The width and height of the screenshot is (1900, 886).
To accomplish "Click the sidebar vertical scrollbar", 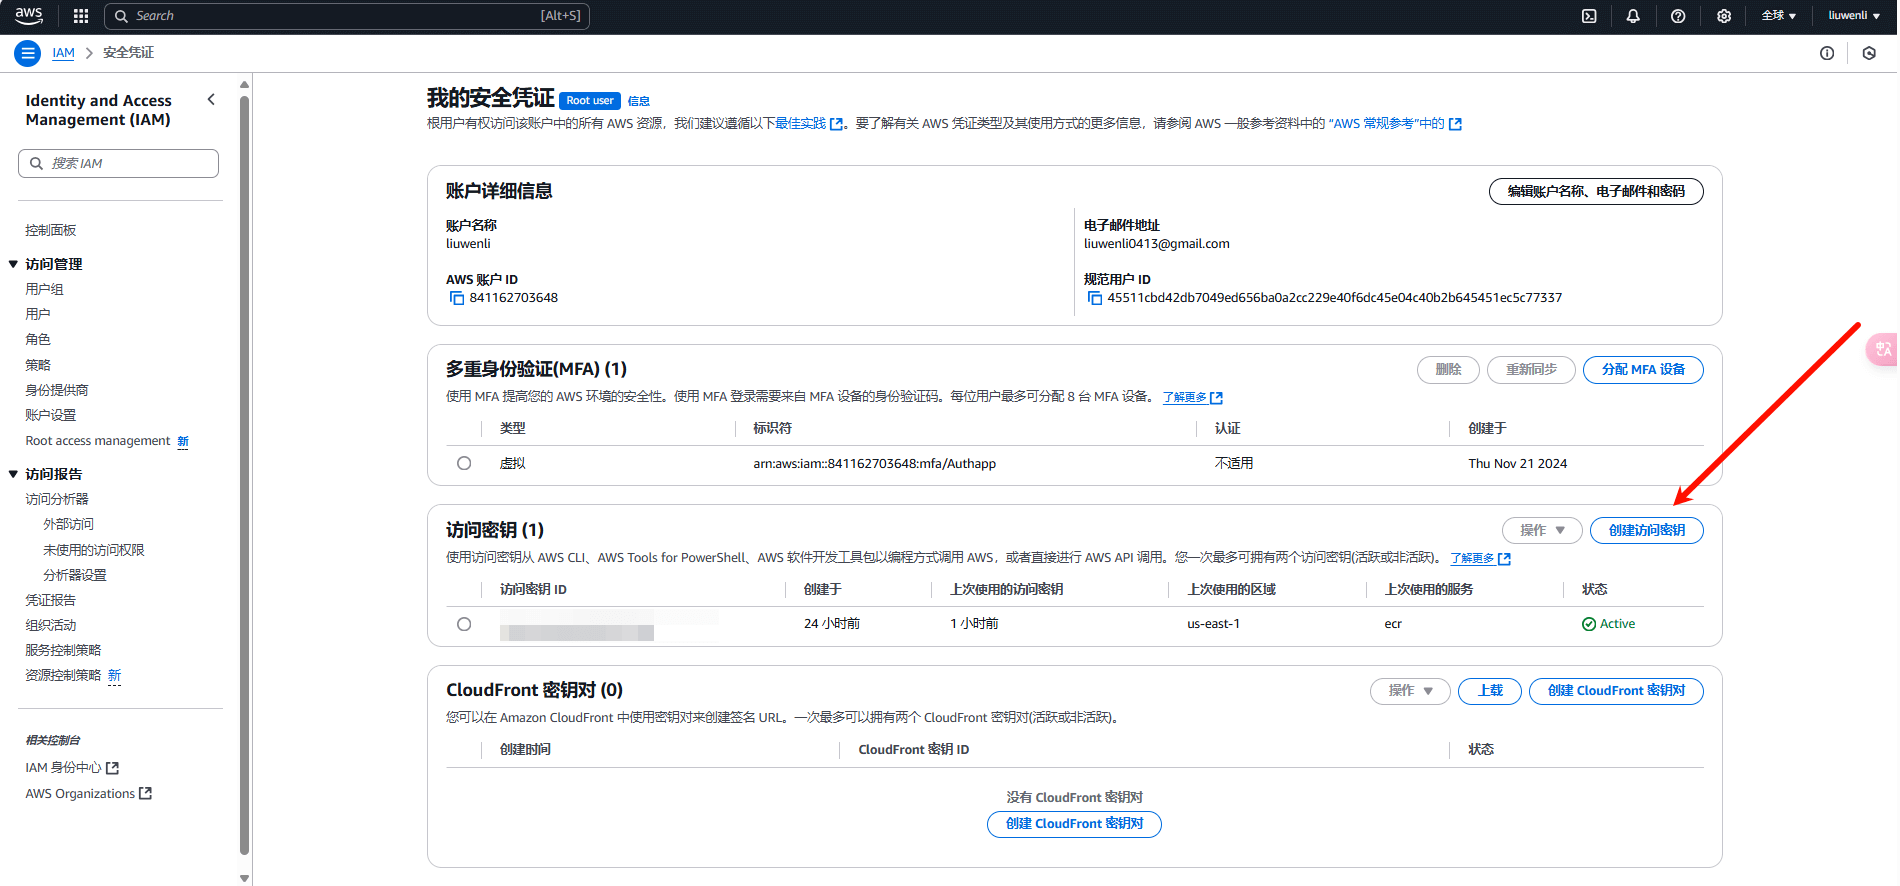I will [245, 475].
